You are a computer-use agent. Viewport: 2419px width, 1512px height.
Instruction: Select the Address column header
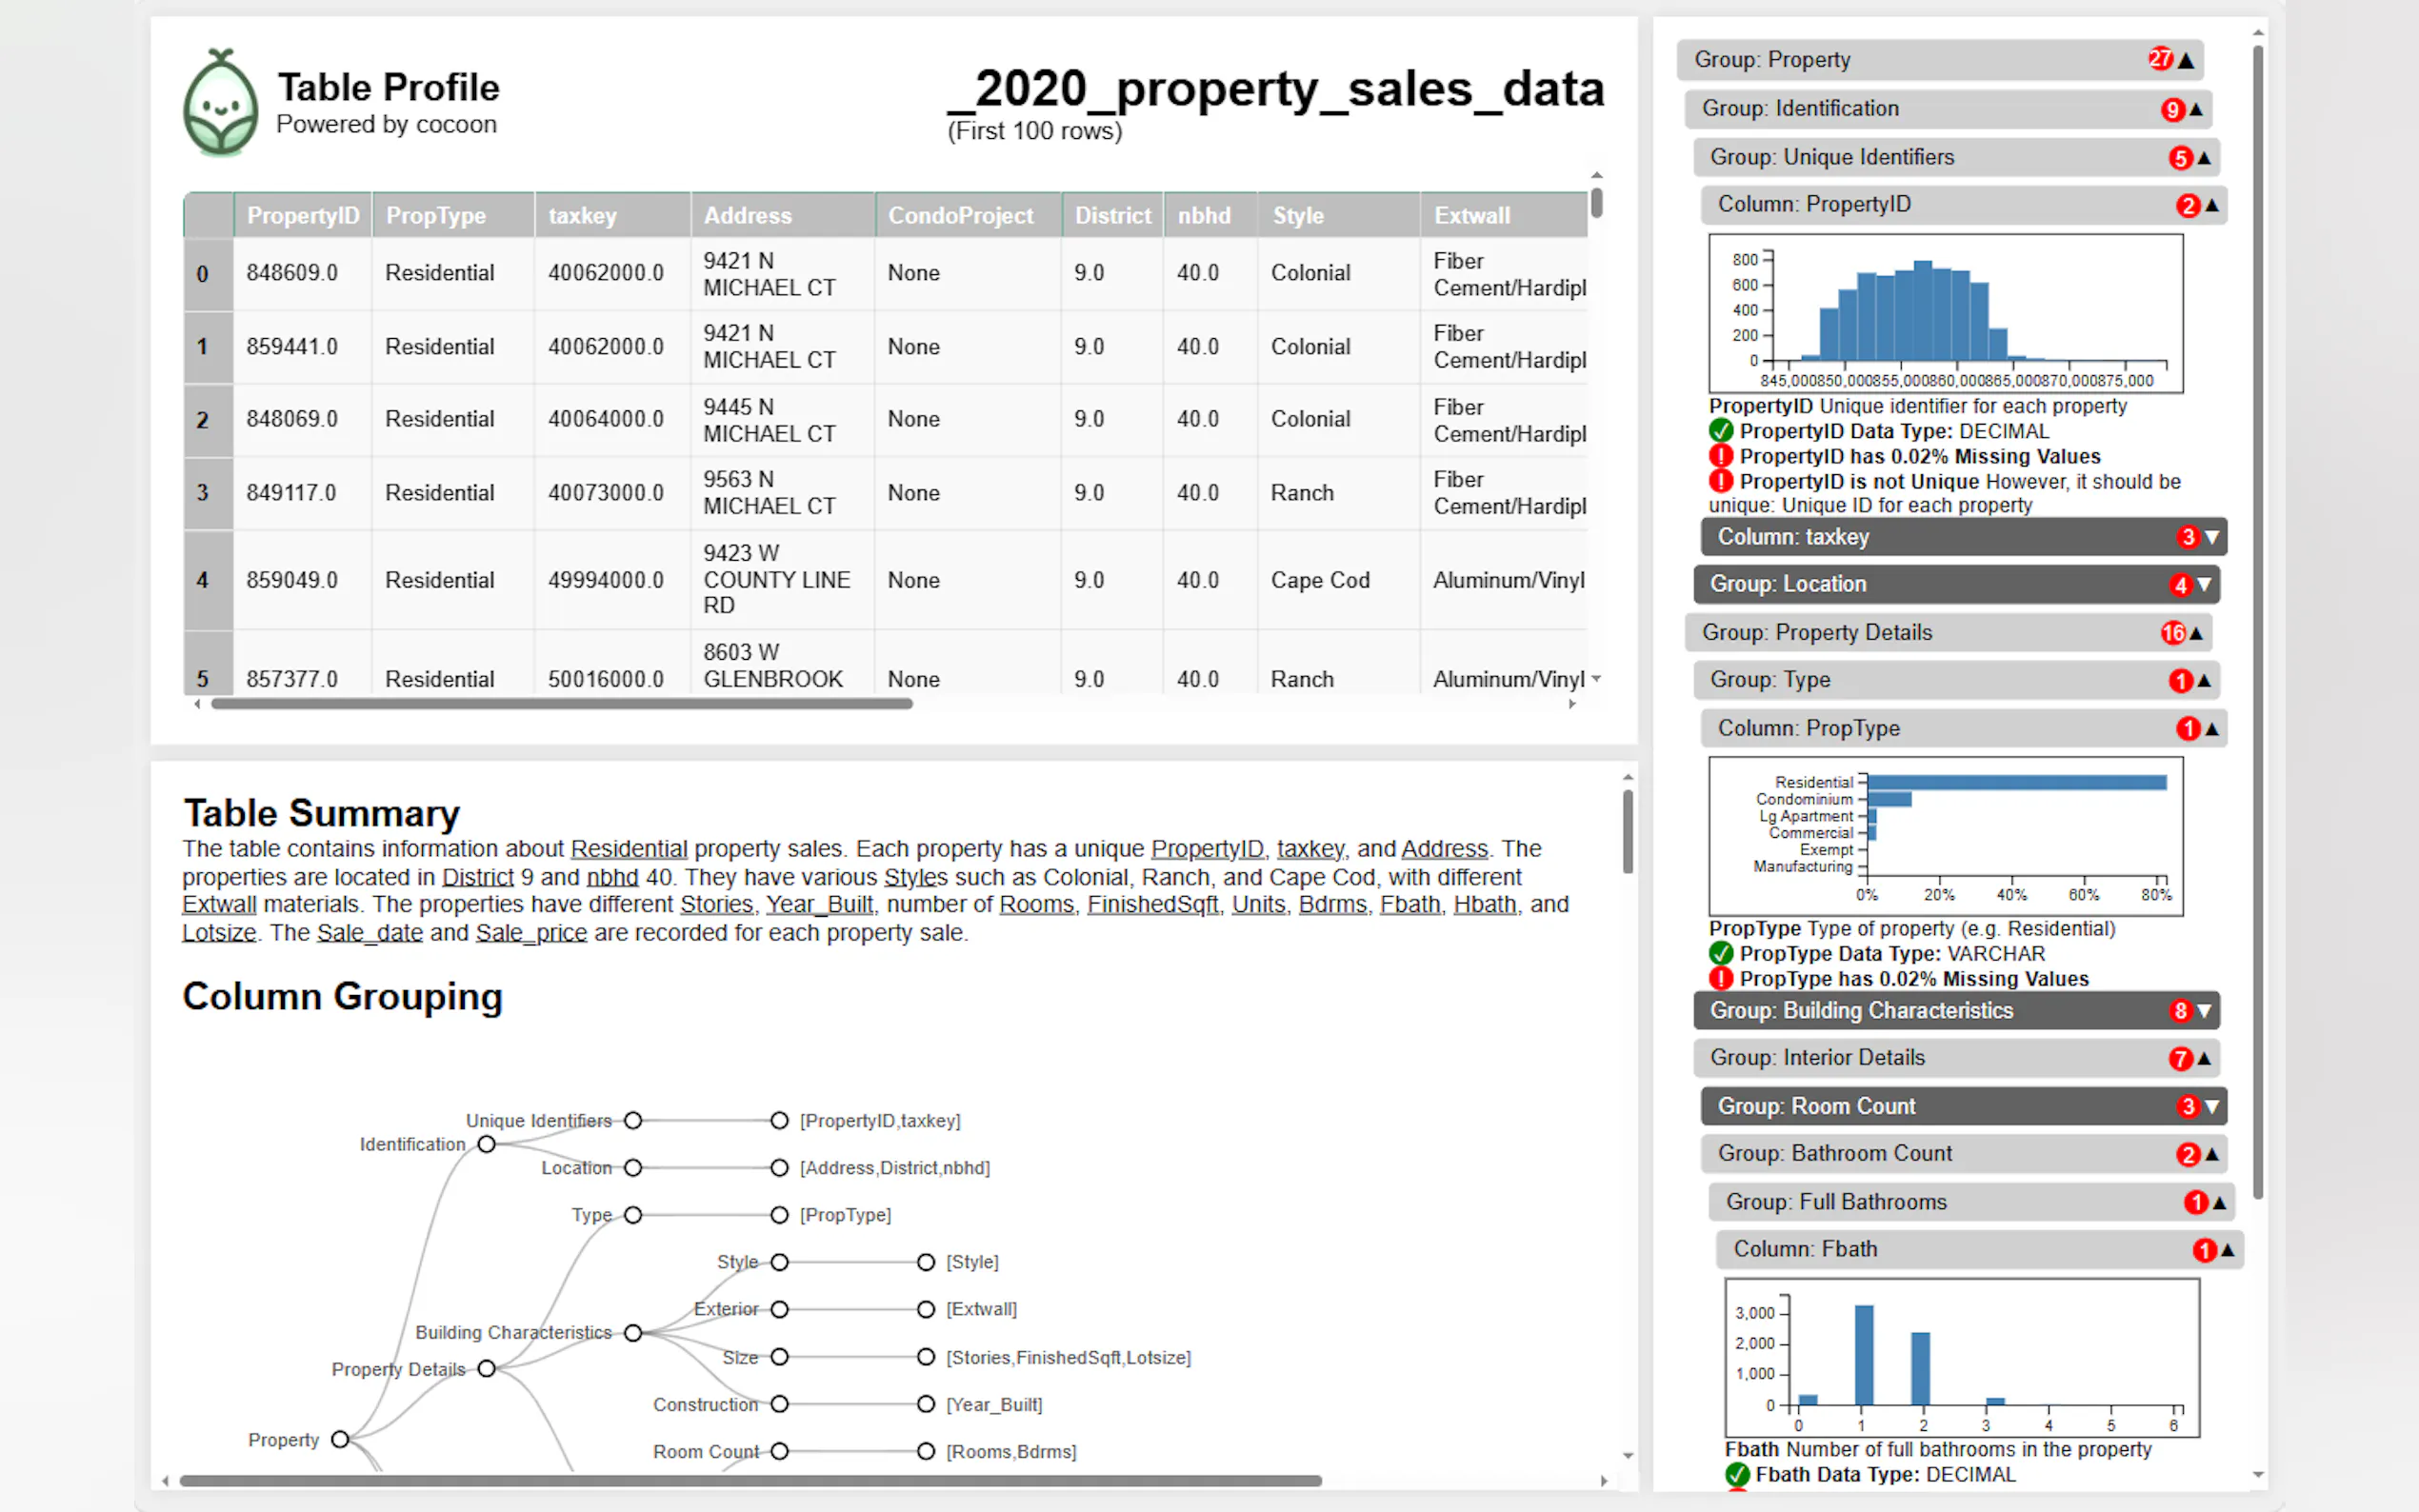[781, 215]
